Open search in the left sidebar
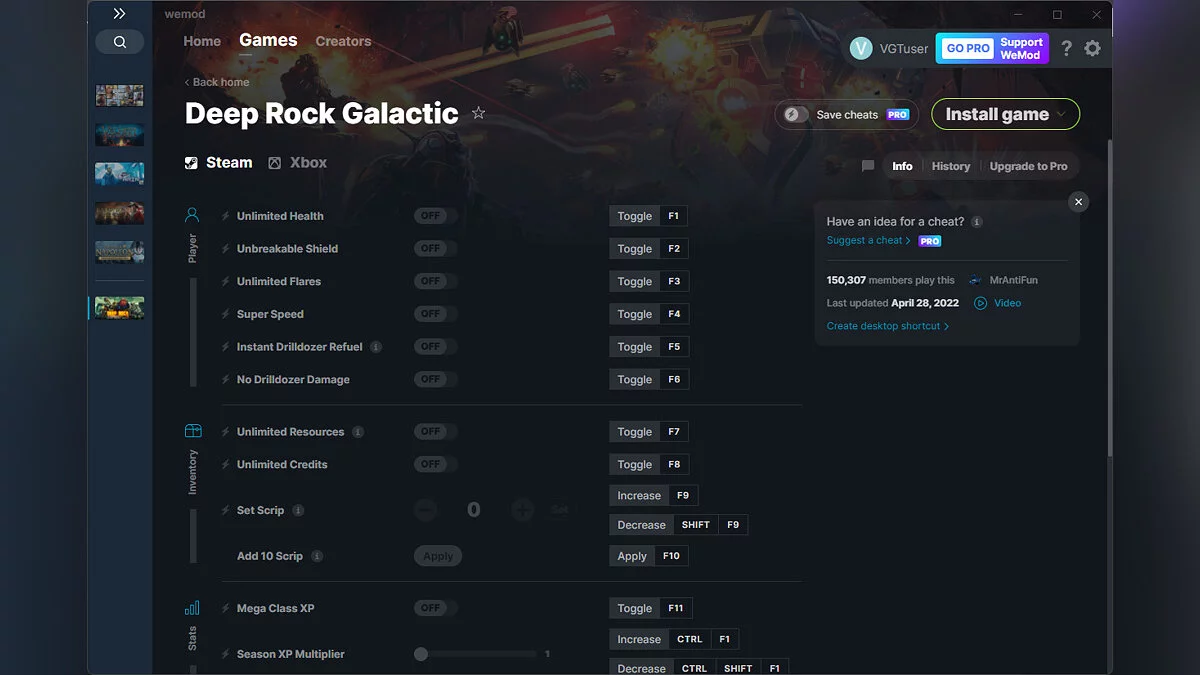The height and width of the screenshot is (675, 1200). (x=119, y=42)
